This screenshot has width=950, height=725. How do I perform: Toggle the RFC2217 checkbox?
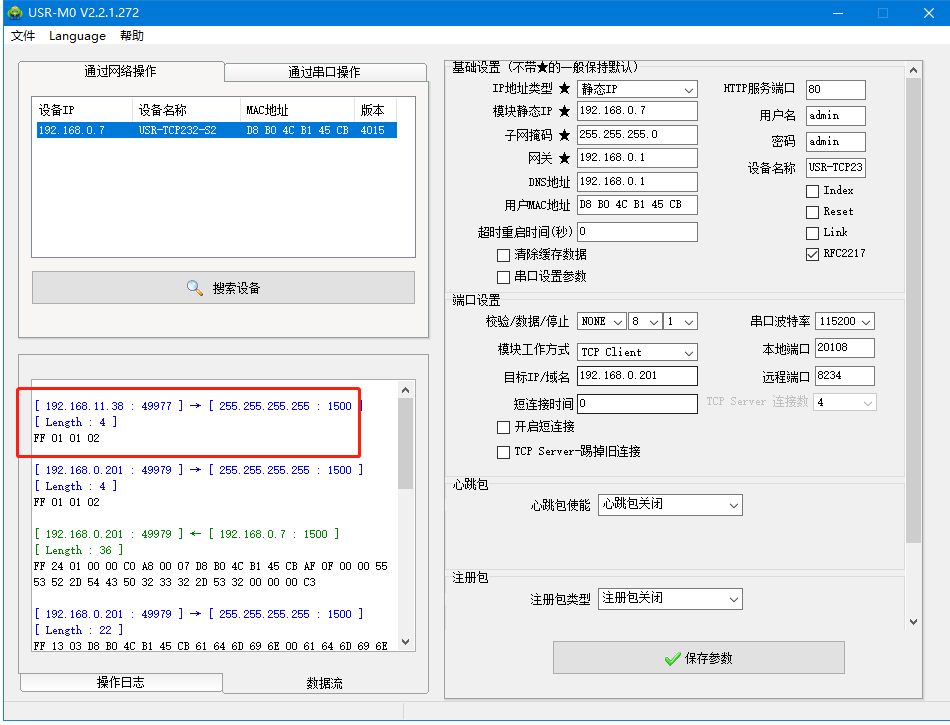pos(812,254)
